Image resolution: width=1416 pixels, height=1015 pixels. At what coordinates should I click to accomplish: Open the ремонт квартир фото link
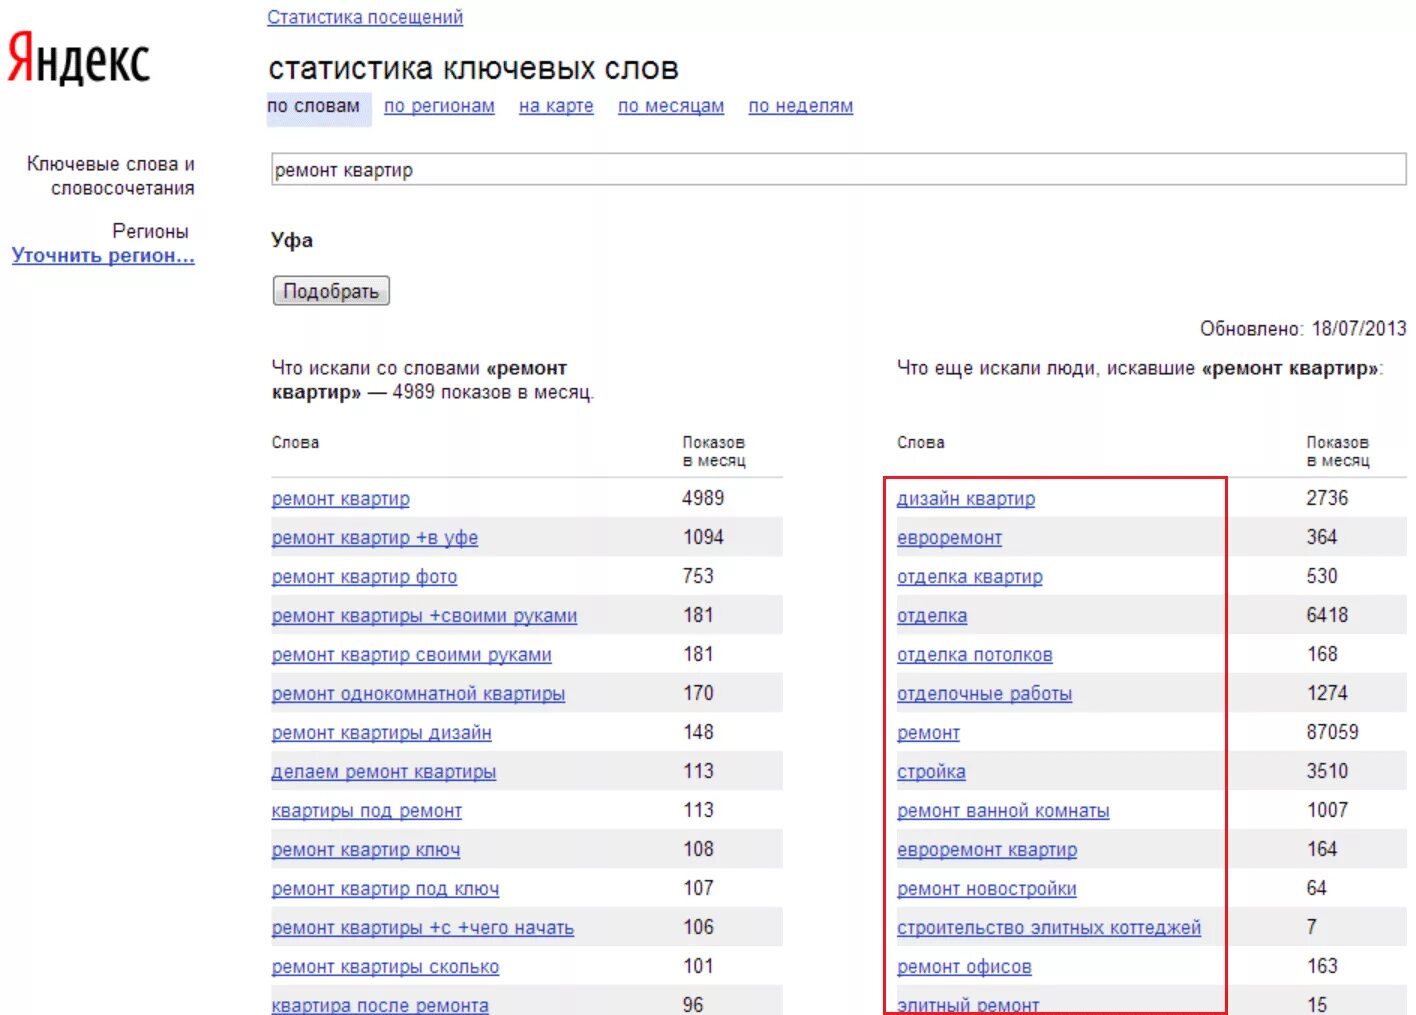[364, 576]
